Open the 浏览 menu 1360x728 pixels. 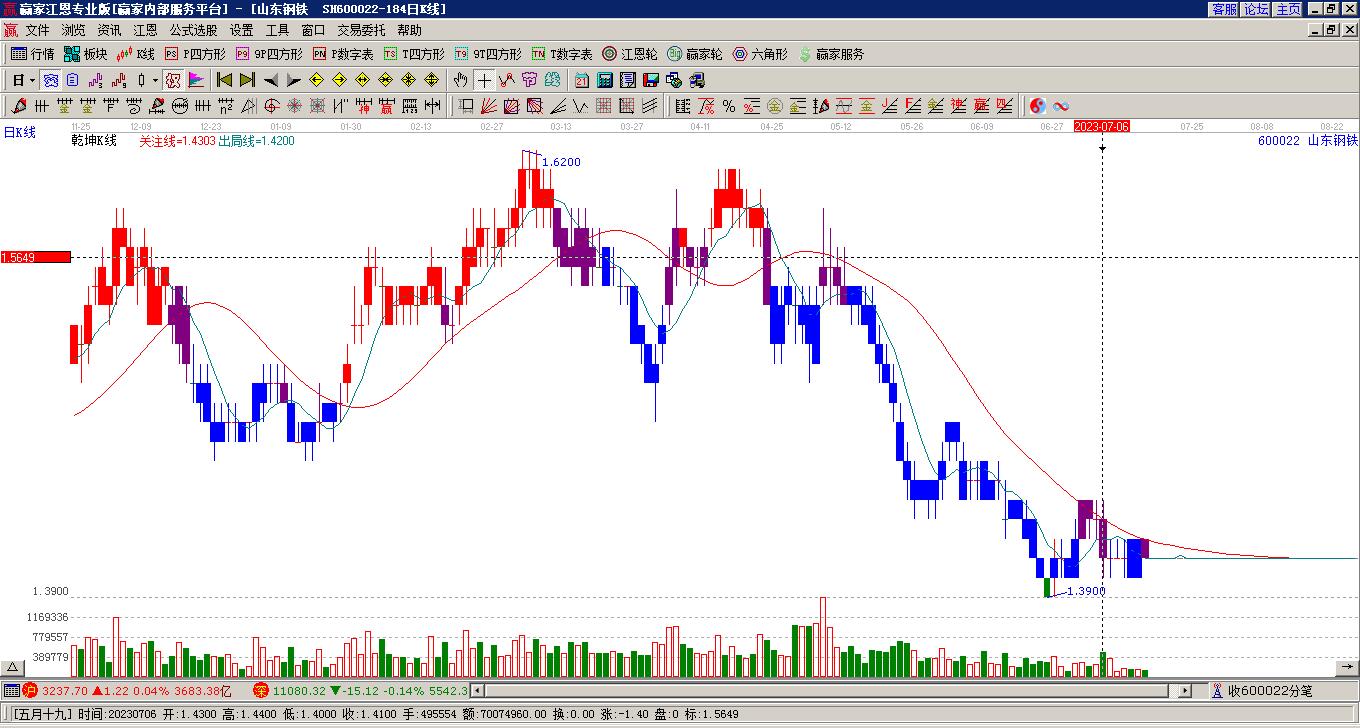pyautogui.click(x=73, y=30)
